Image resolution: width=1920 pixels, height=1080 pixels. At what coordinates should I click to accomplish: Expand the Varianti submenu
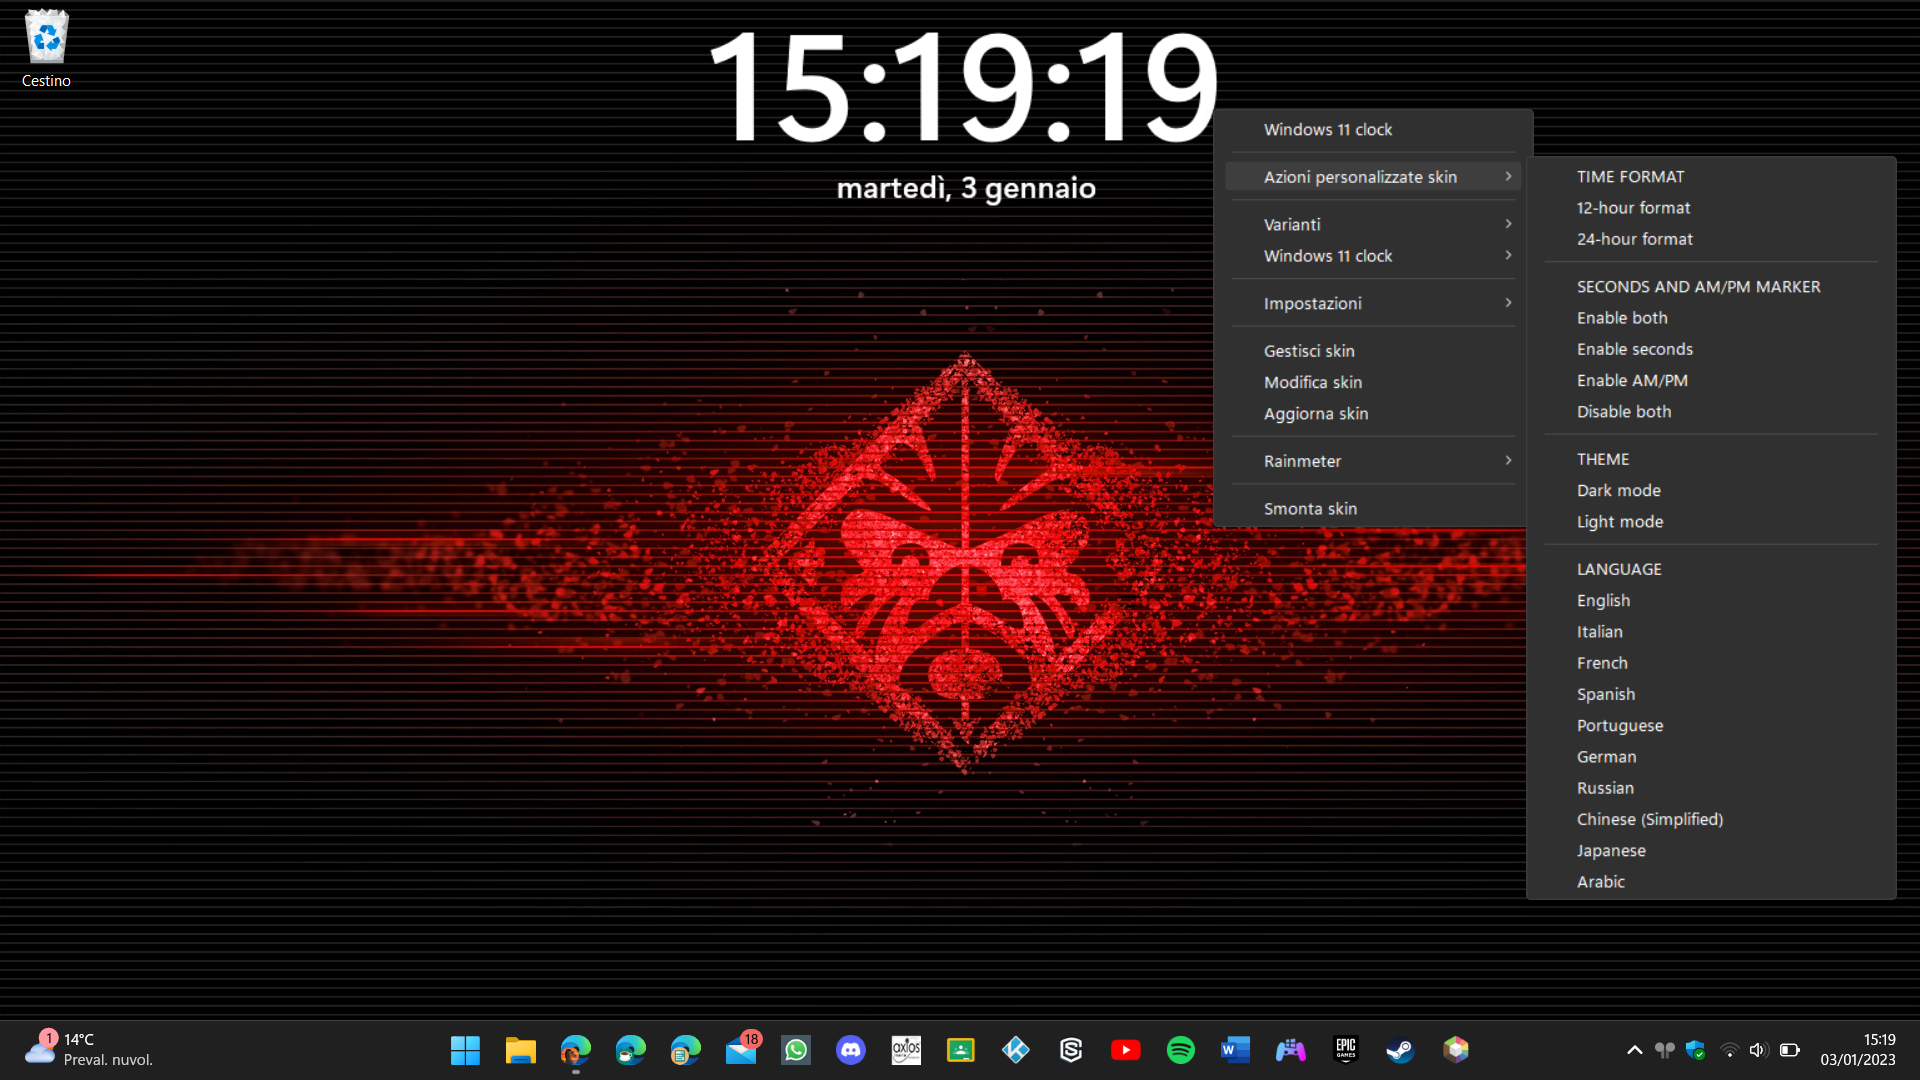pyautogui.click(x=1291, y=224)
